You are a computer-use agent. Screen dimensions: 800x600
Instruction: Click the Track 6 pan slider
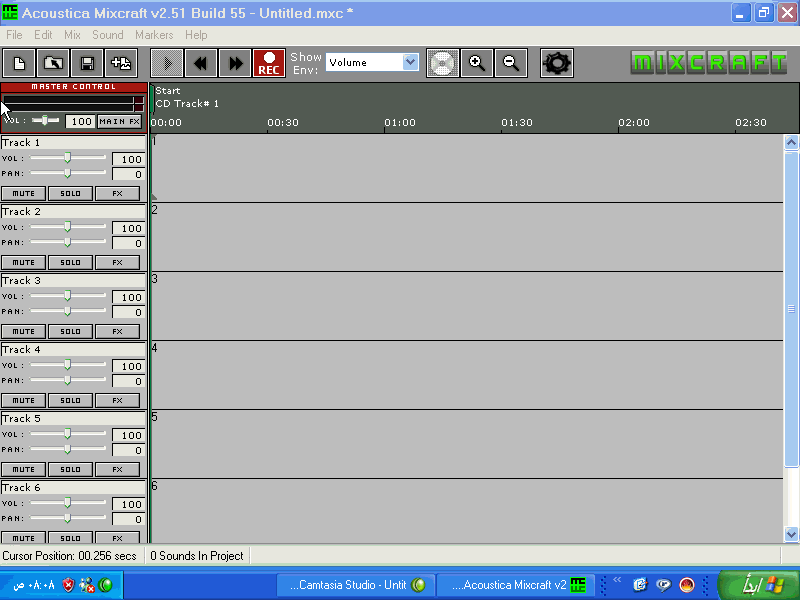click(67, 518)
